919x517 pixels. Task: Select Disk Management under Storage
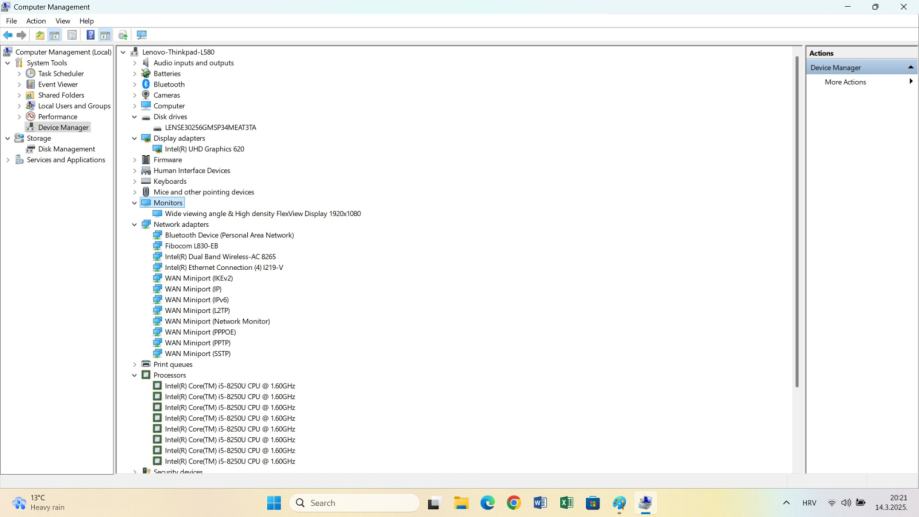click(66, 149)
